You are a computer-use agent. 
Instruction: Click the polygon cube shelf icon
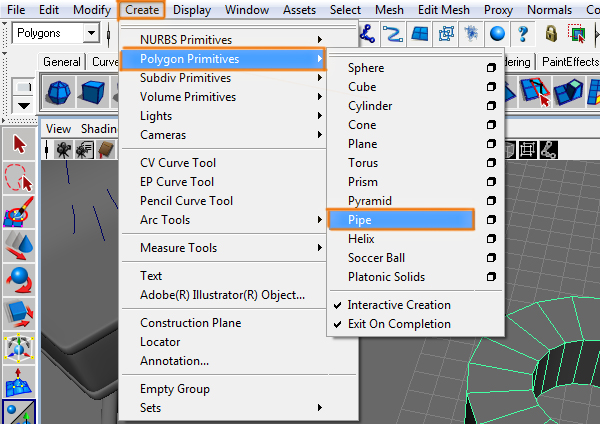(93, 94)
